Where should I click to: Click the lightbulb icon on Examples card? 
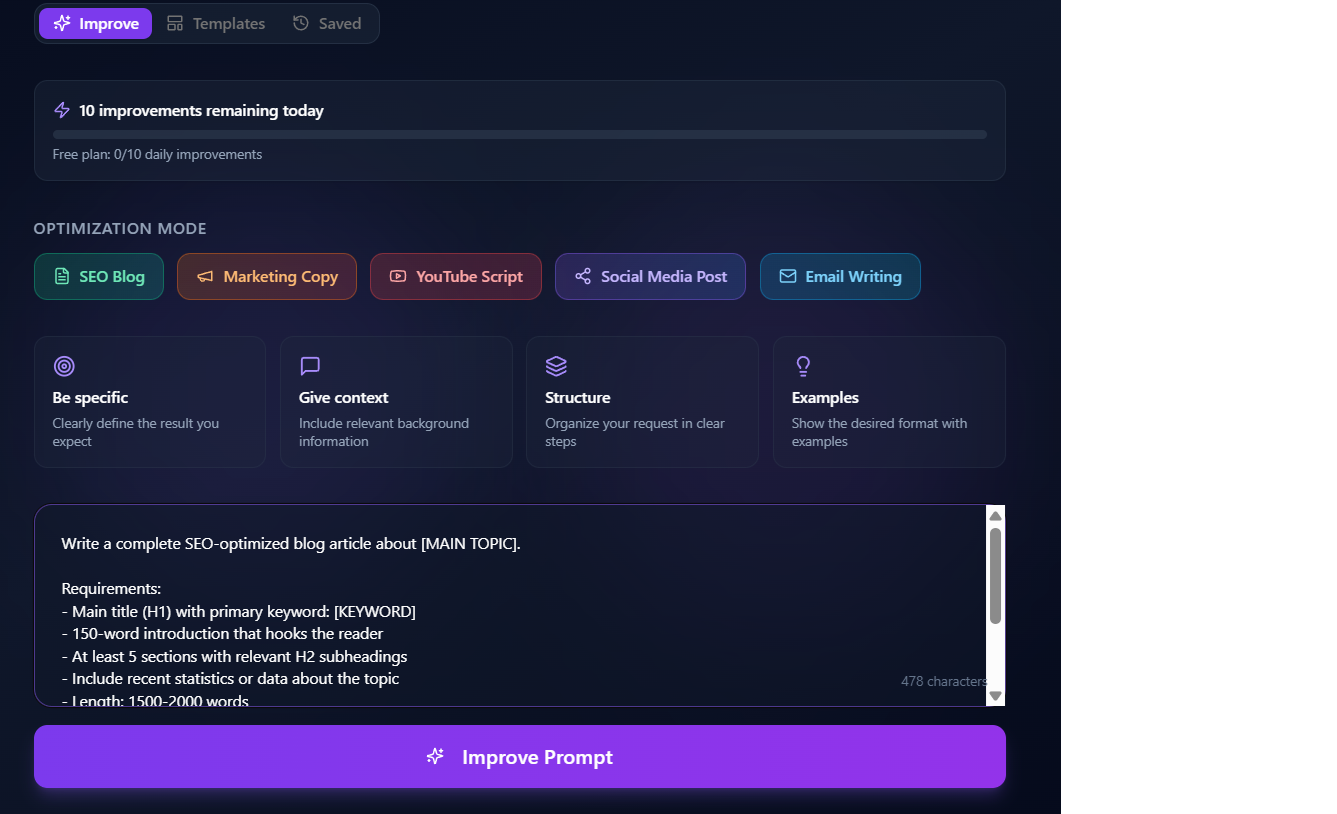pyautogui.click(x=803, y=366)
